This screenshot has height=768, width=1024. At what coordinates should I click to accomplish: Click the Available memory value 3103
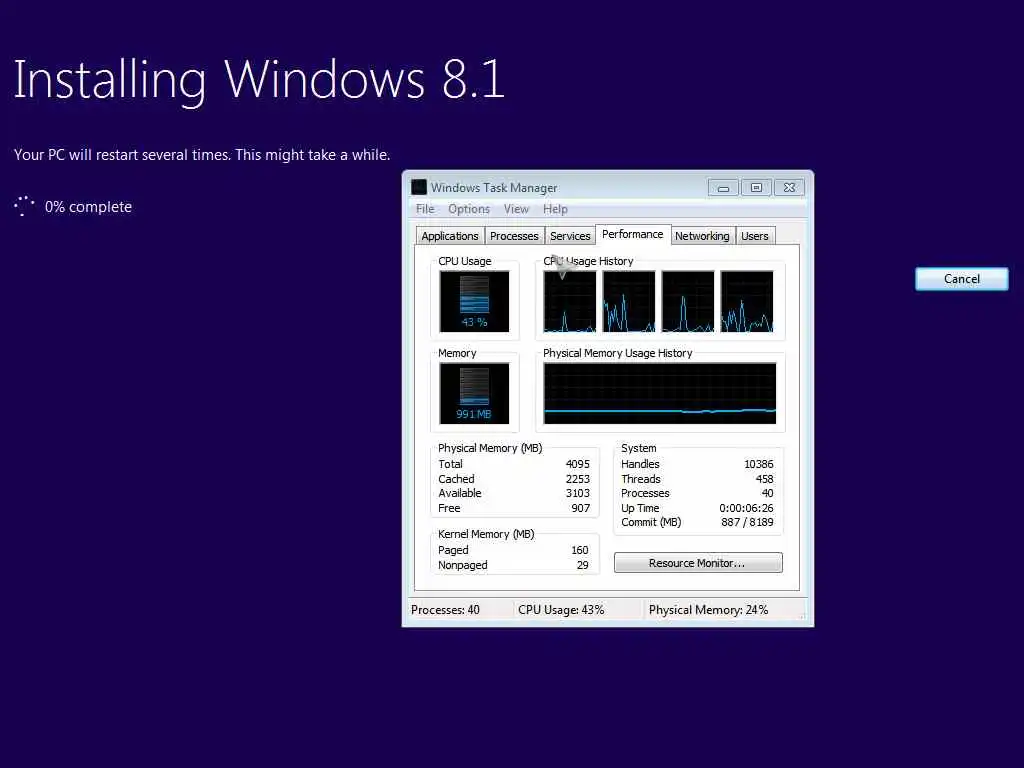point(577,494)
